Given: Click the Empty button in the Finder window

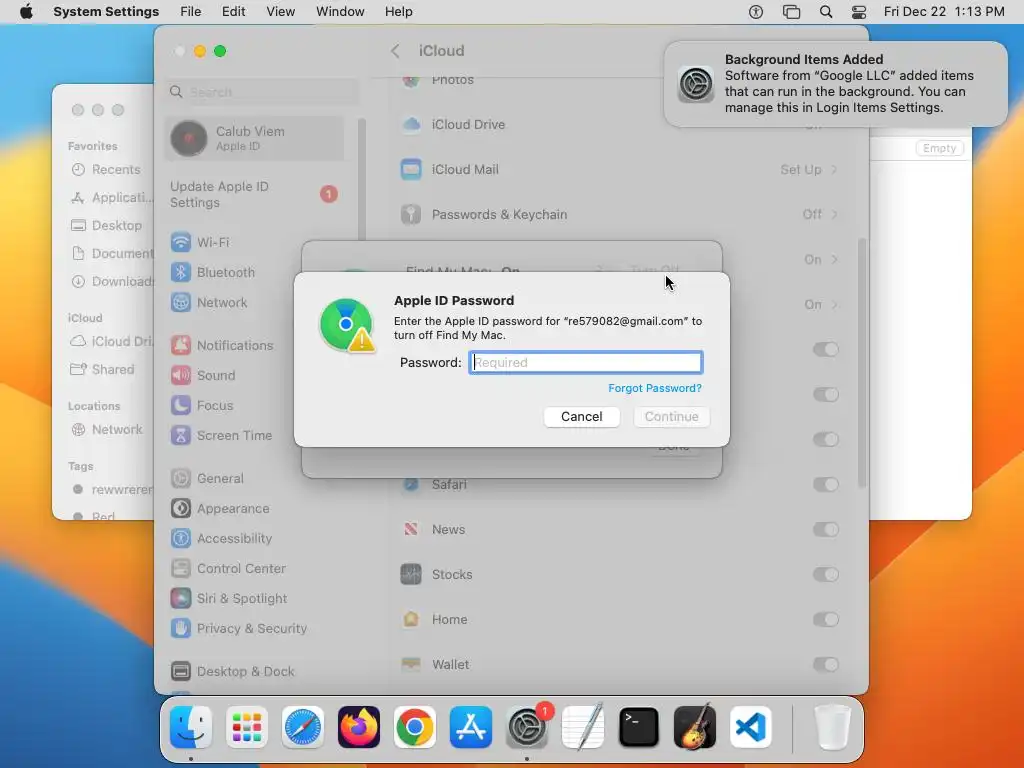Looking at the screenshot, I should (x=939, y=148).
